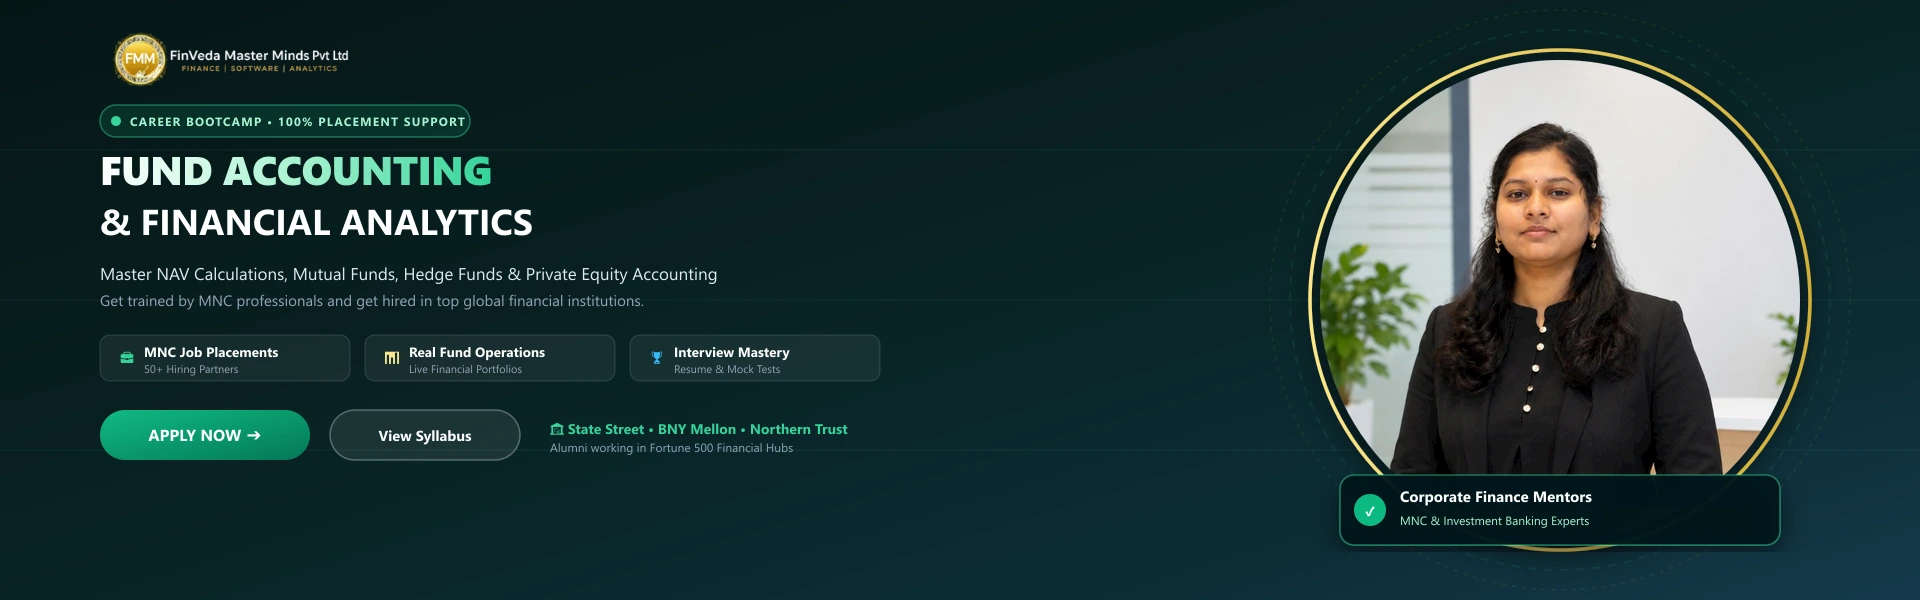Select the Real Fund Operations card
This screenshot has height=600, width=1920.
[x=490, y=358]
